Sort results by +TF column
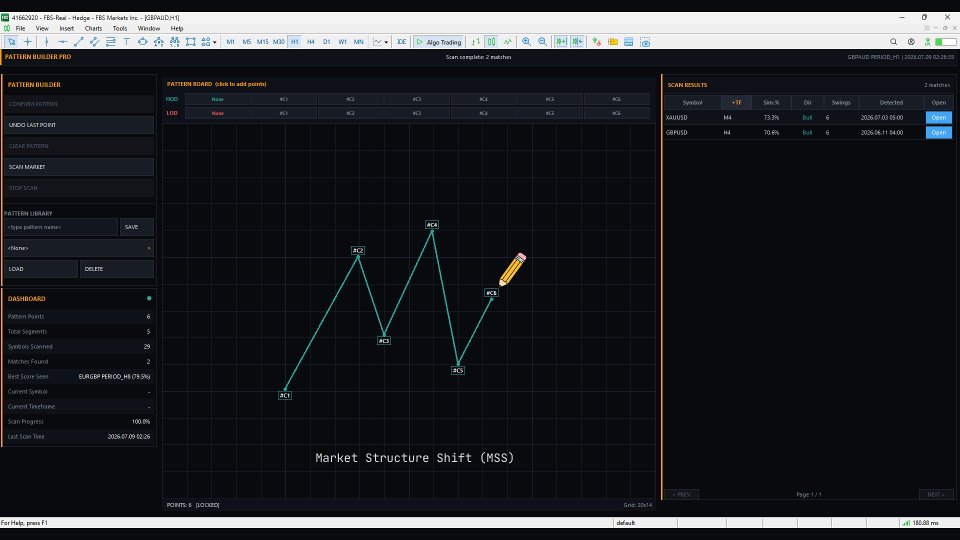960x540 pixels. tap(737, 102)
